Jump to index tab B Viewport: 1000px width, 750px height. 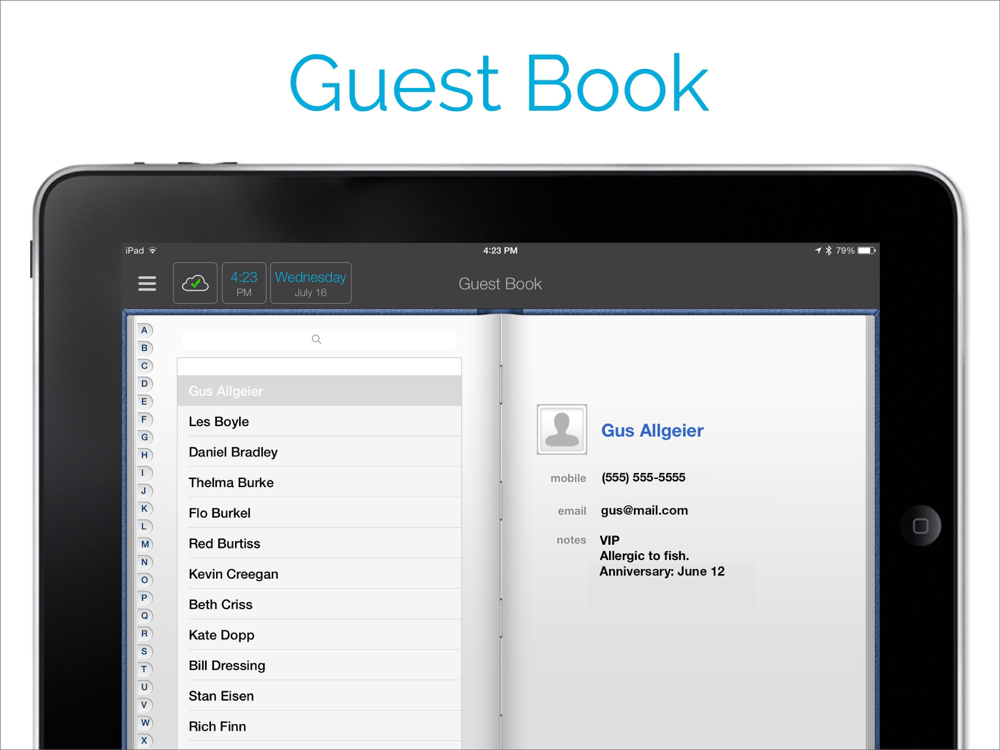145,348
